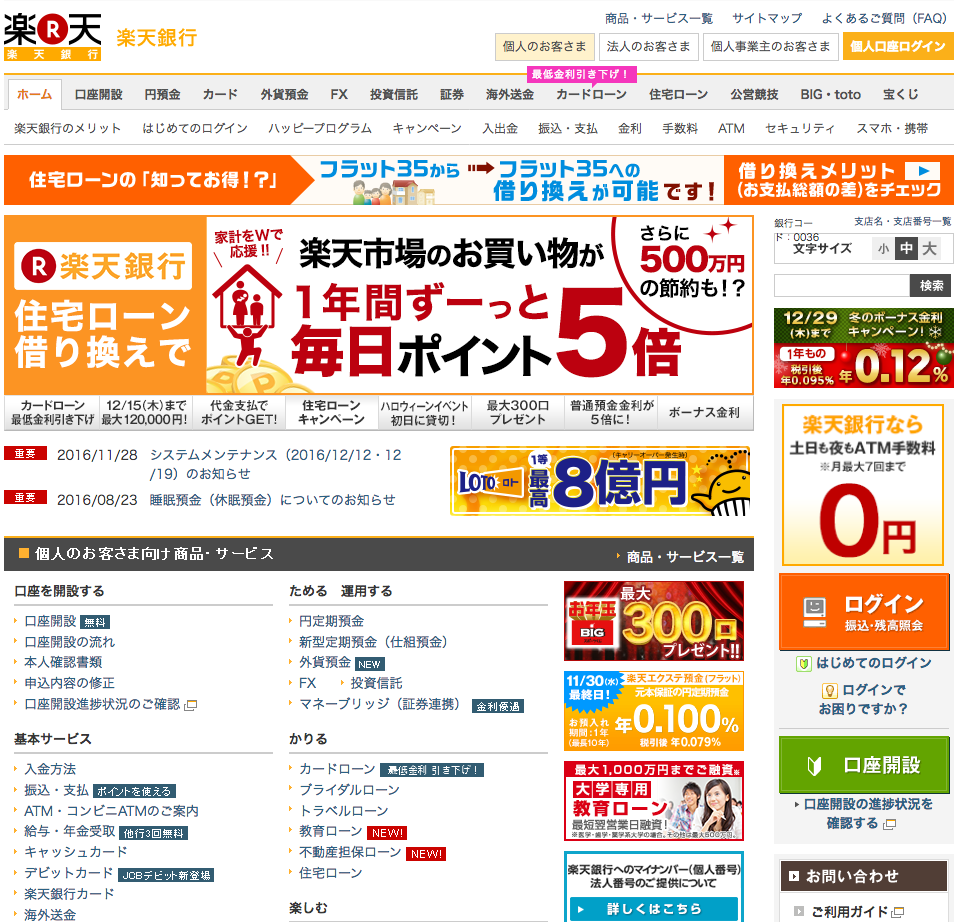
Task: Click the NEW! badge next to 不動産担保ローン
Action: pyautogui.click(x=426, y=854)
